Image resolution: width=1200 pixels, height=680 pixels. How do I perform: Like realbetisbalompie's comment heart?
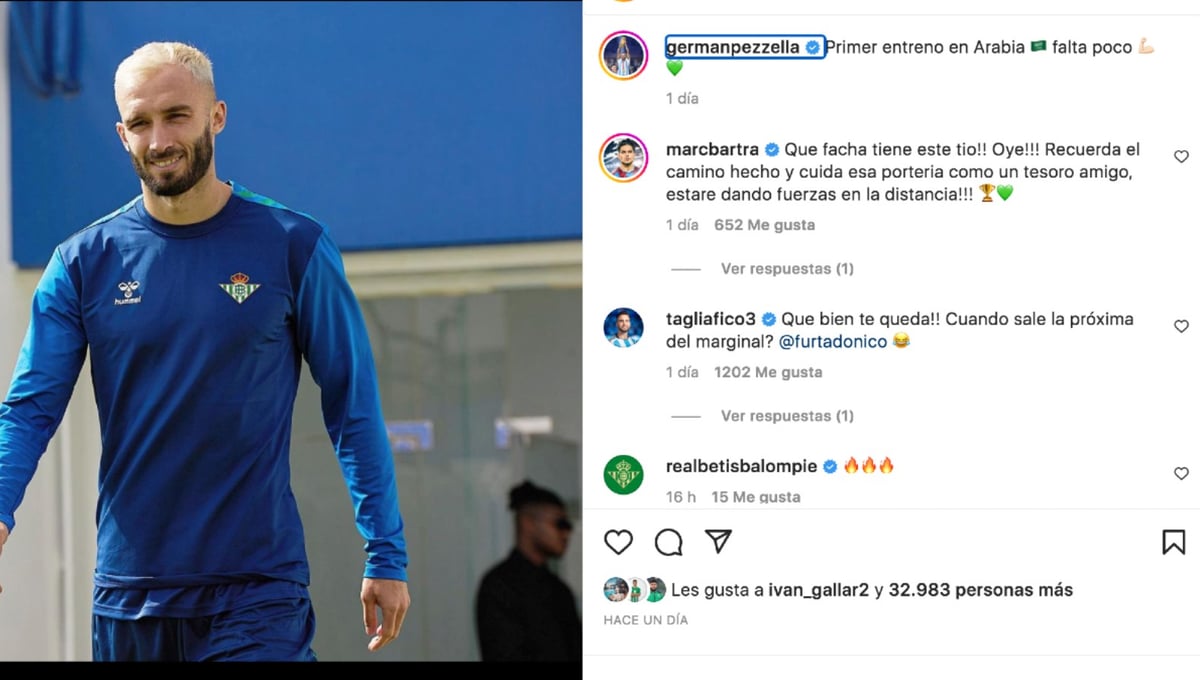click(1181, 473)
